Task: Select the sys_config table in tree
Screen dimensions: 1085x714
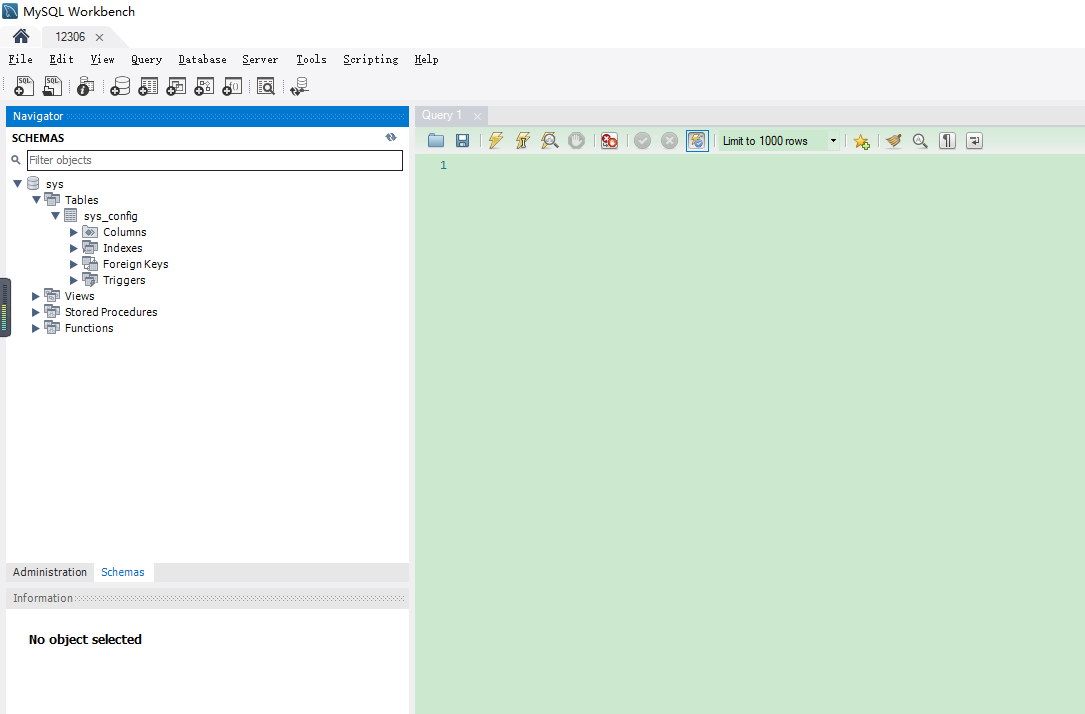Action: (111, 216)
